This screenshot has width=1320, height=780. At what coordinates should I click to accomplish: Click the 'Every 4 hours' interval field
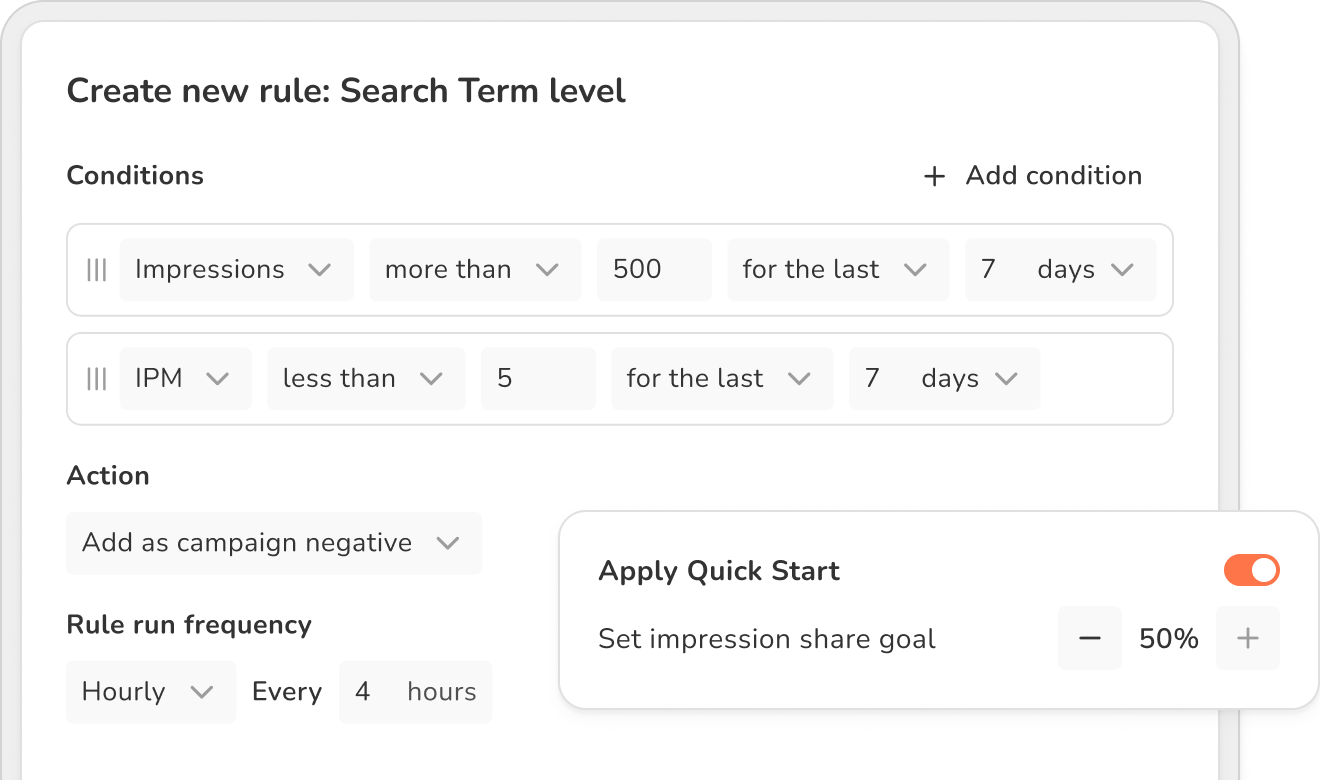[415, 692]
